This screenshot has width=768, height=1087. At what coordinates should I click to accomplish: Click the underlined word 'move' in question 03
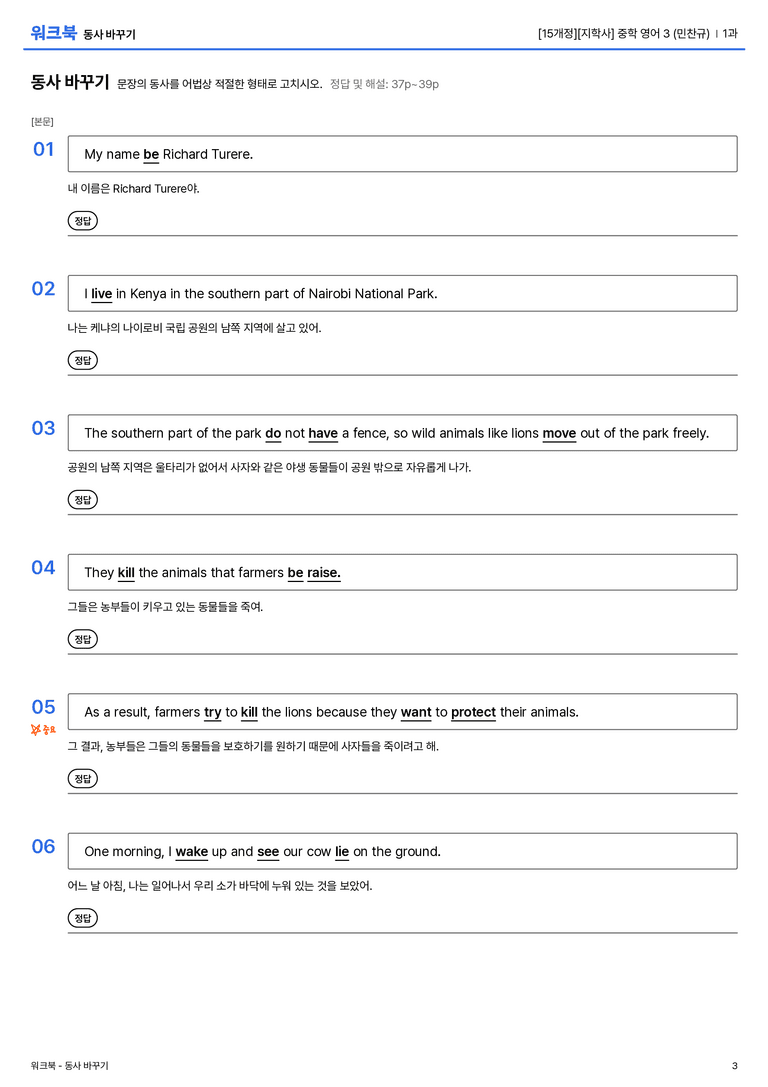tap(559, 433)
